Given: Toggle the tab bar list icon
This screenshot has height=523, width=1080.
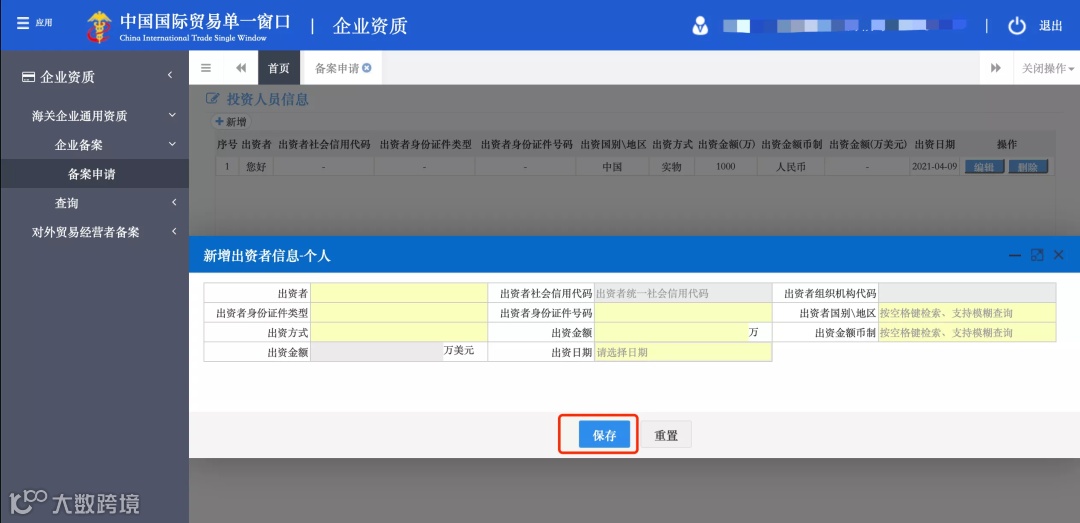Looking at the screenshot, I should click(x=206, y=68).
